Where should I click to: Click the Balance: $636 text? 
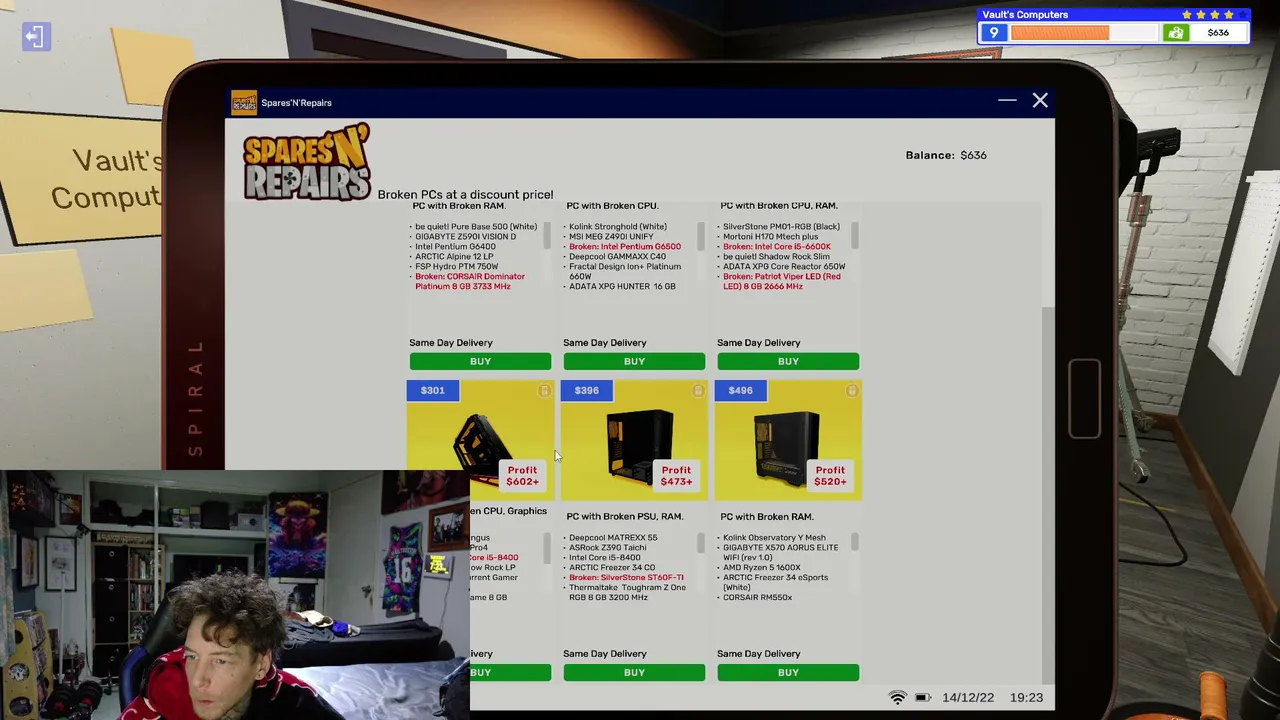[946, 155]
